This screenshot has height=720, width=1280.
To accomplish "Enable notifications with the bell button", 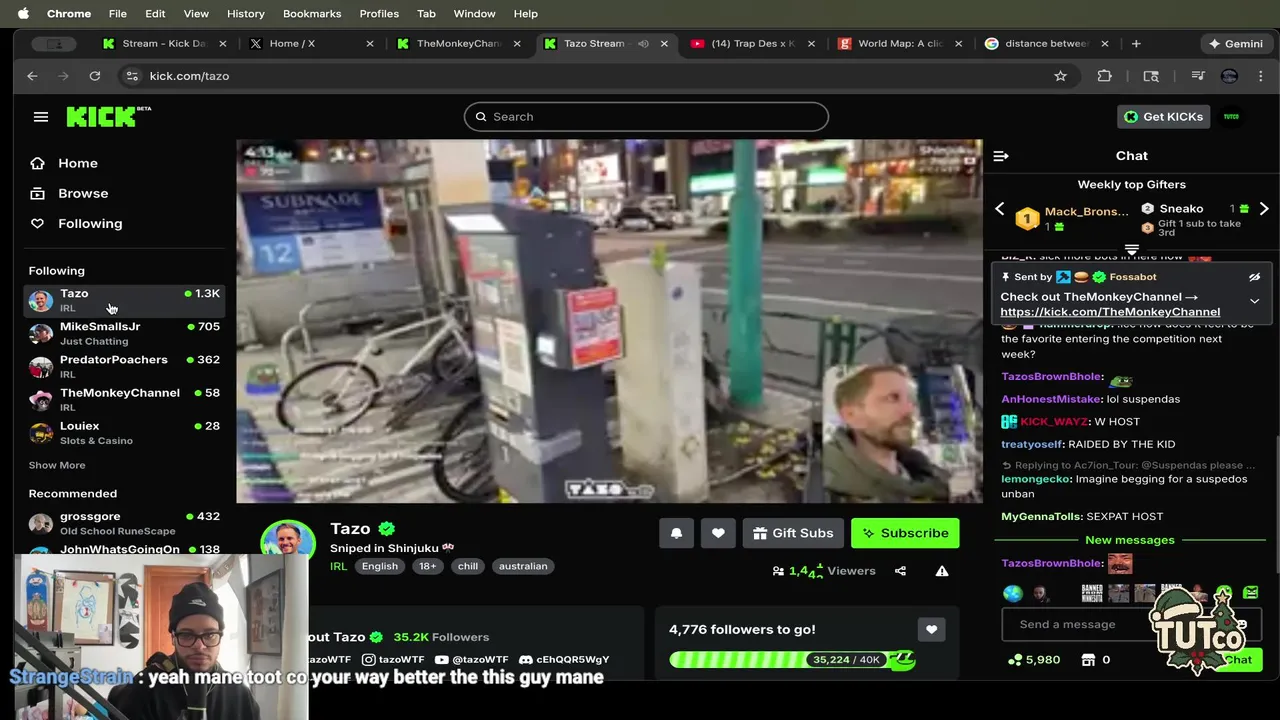I will tap(676, 533).
